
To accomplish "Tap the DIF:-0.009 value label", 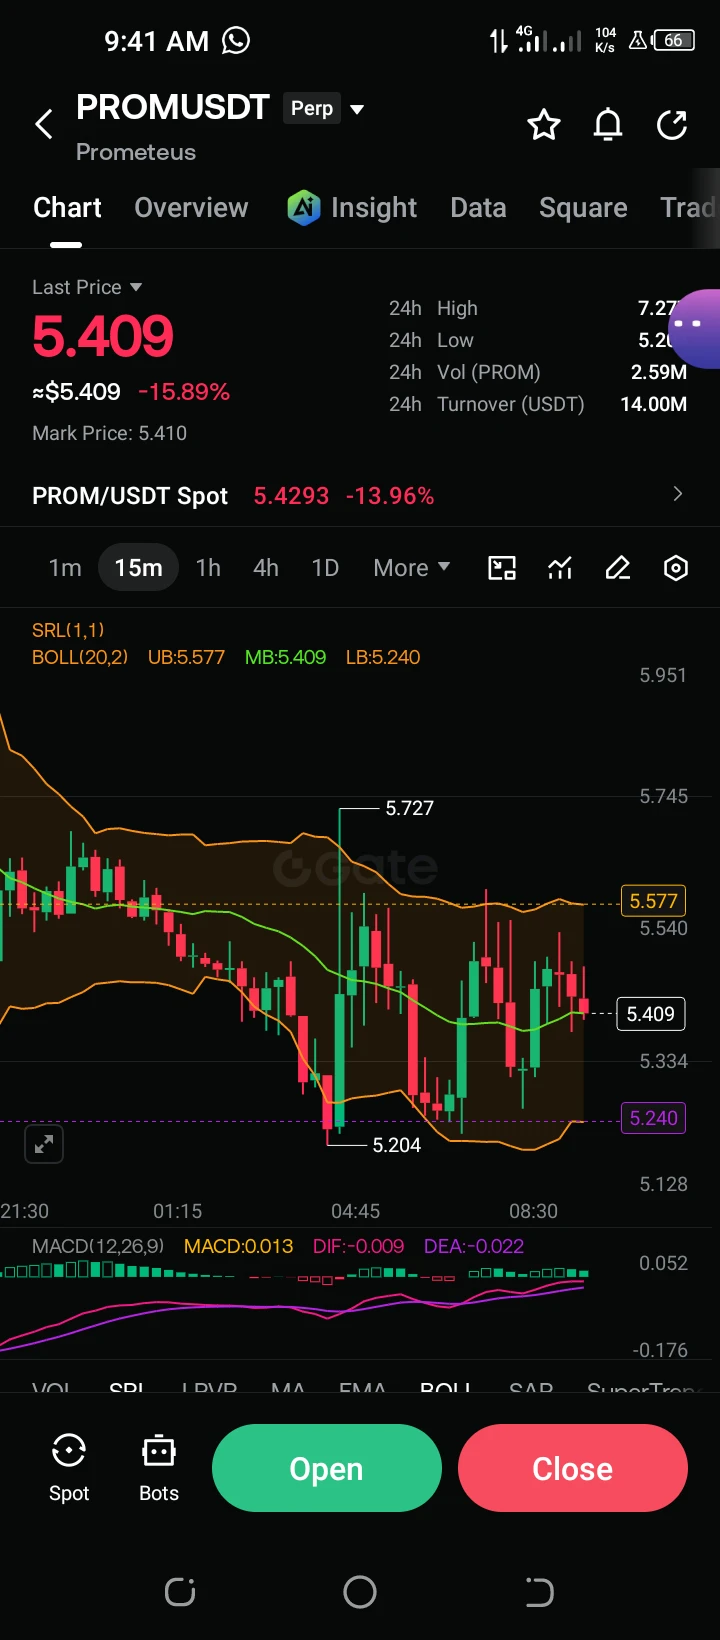I will [358, 1246].
